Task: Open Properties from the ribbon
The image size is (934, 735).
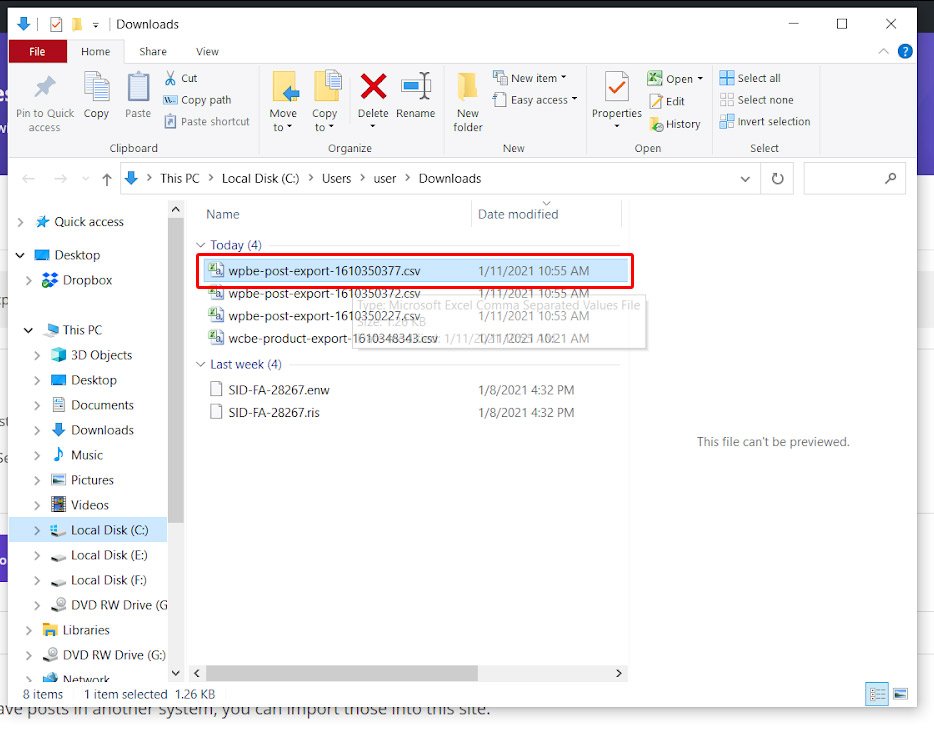Action: tap(617, 95)
